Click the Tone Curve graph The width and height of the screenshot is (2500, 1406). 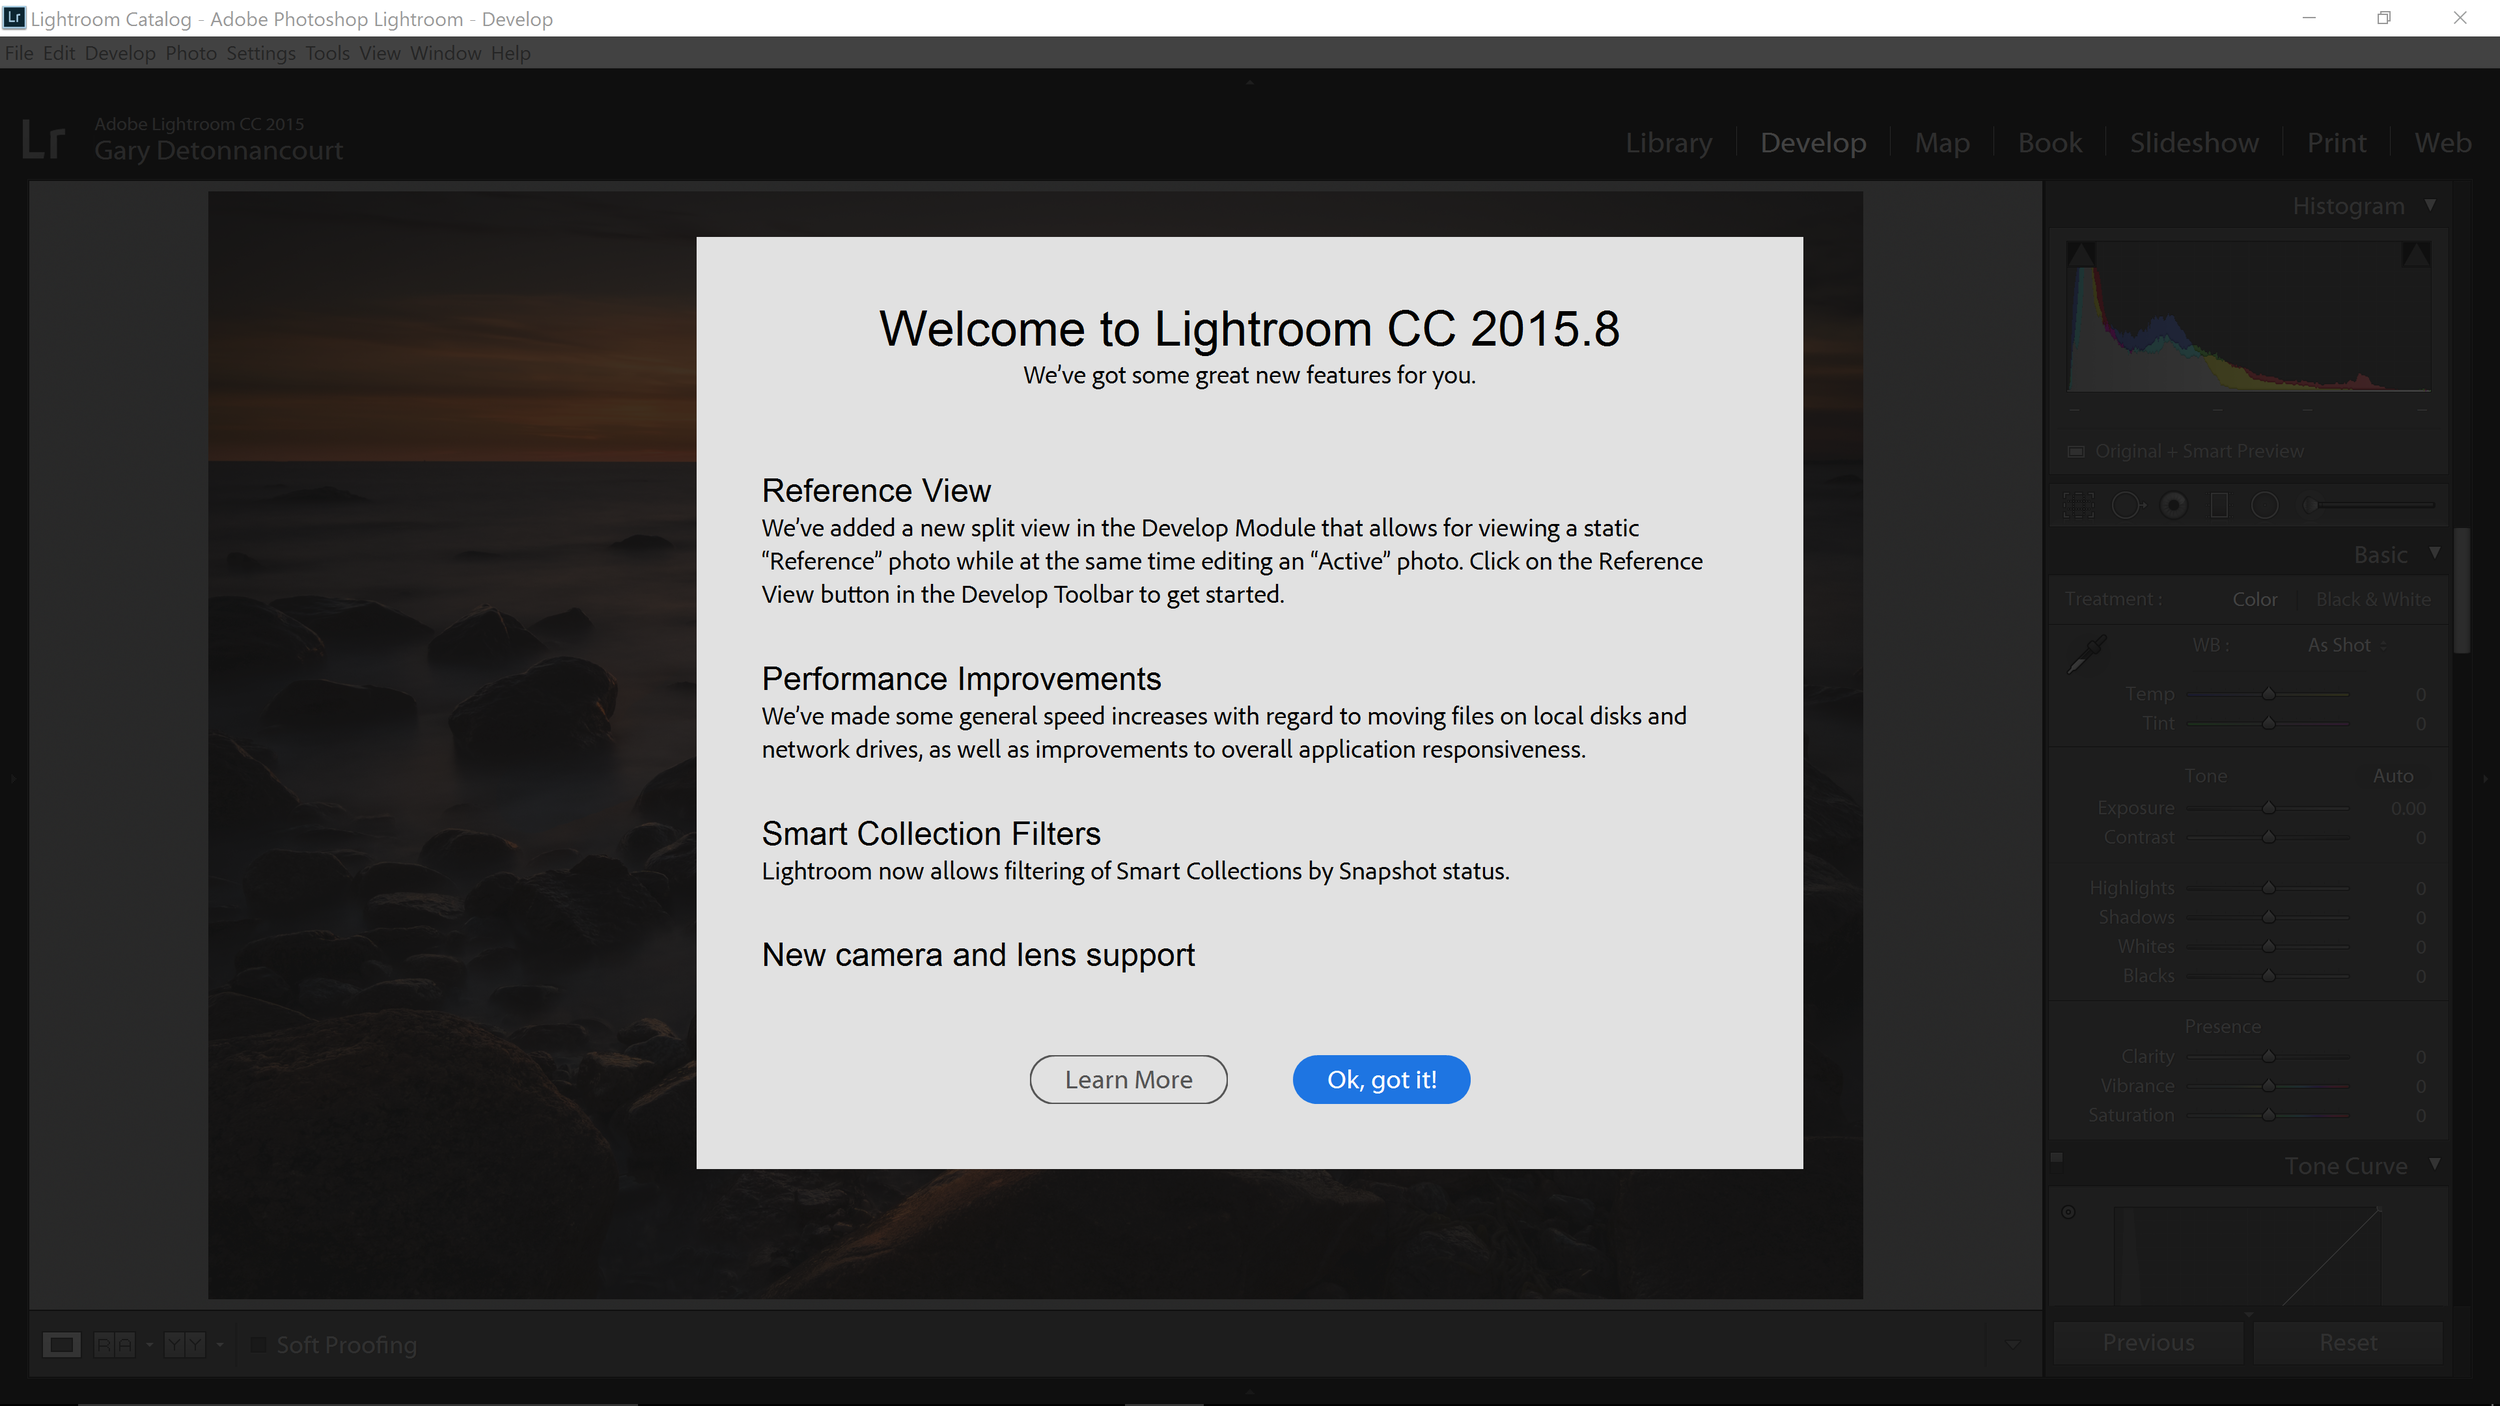click(2247, 1255)
